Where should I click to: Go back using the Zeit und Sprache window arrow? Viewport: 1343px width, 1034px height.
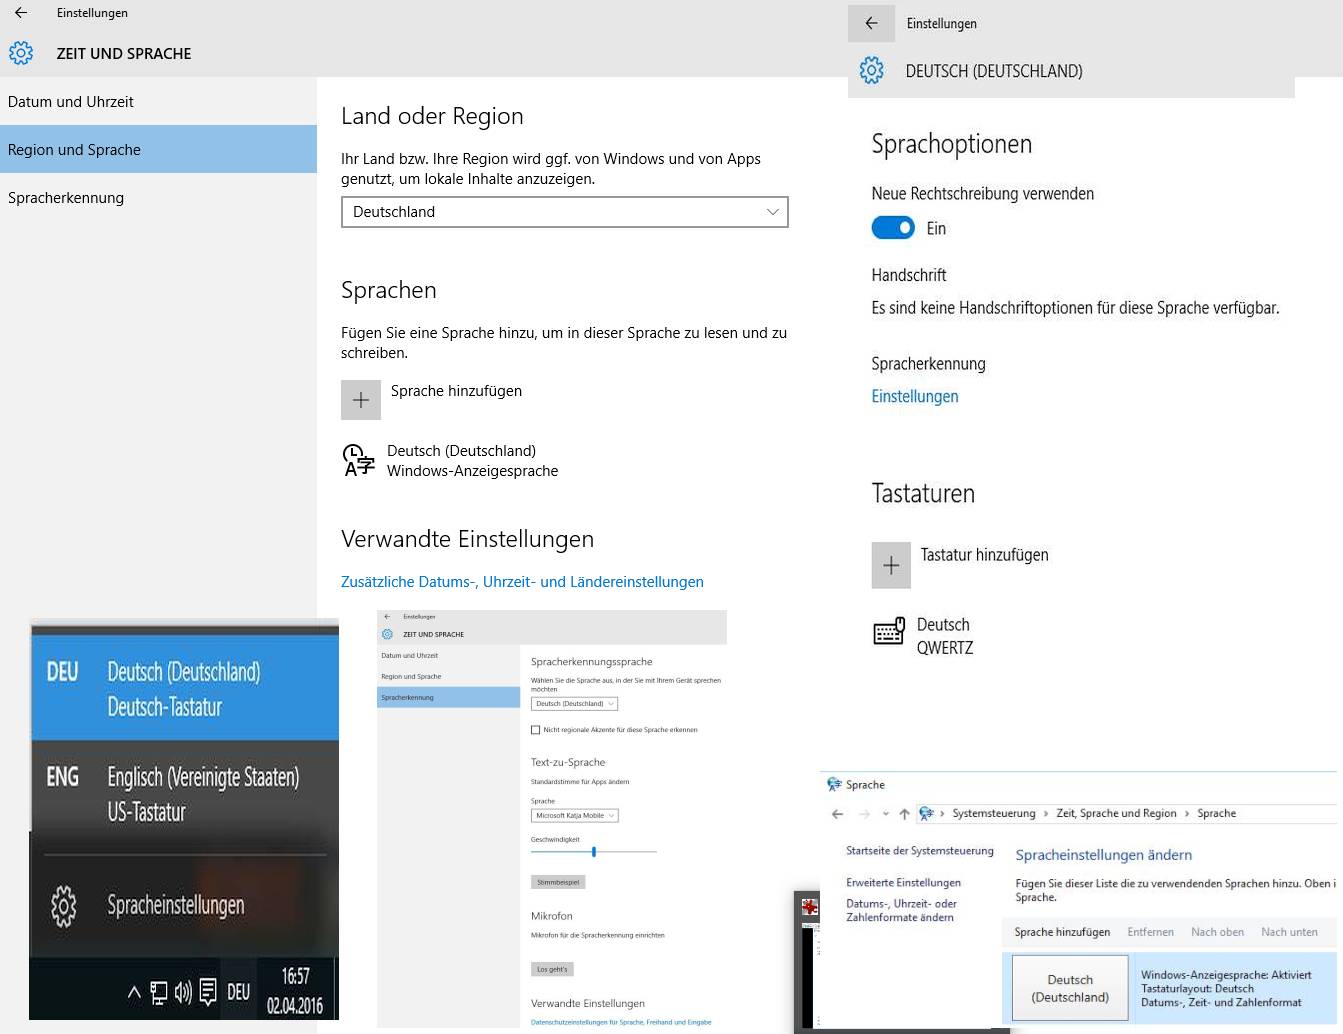(x=21, y=13)
